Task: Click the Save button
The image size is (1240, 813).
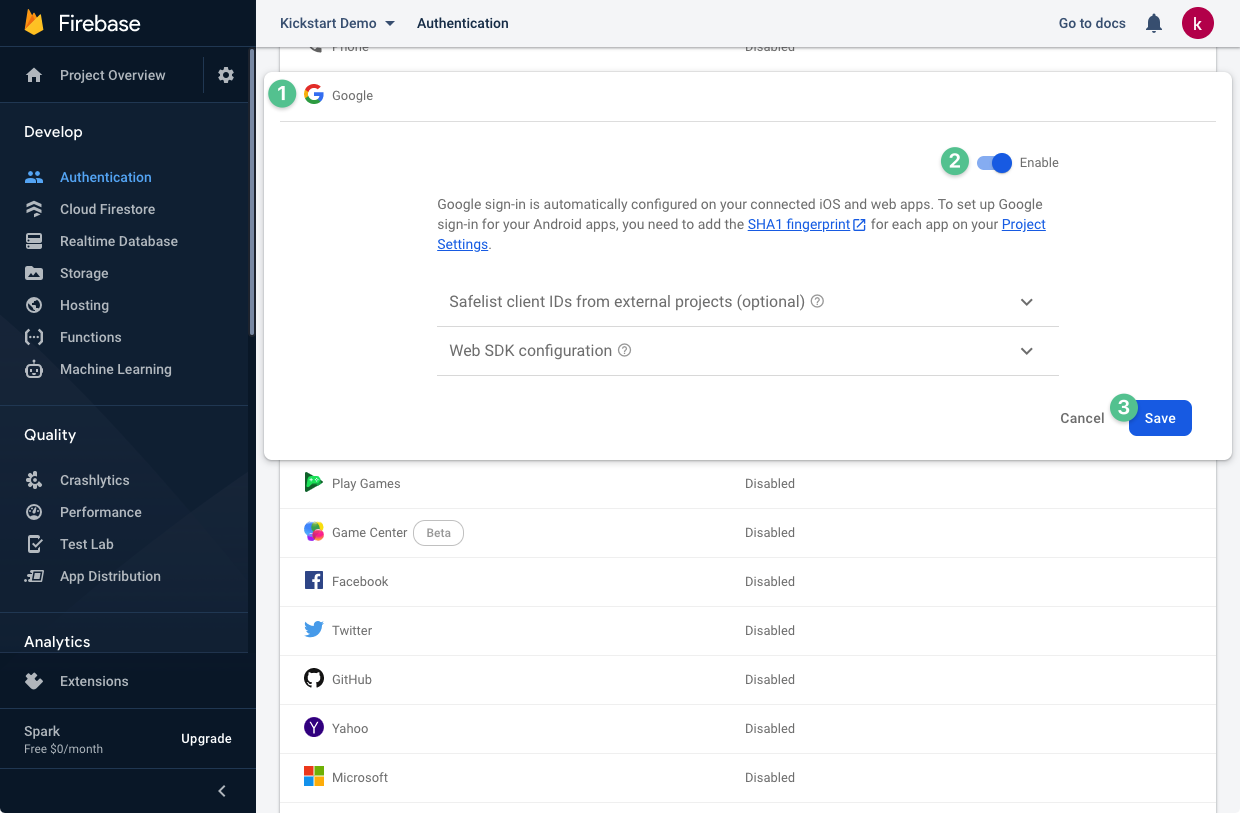Action: click(x=1160, y=418)
